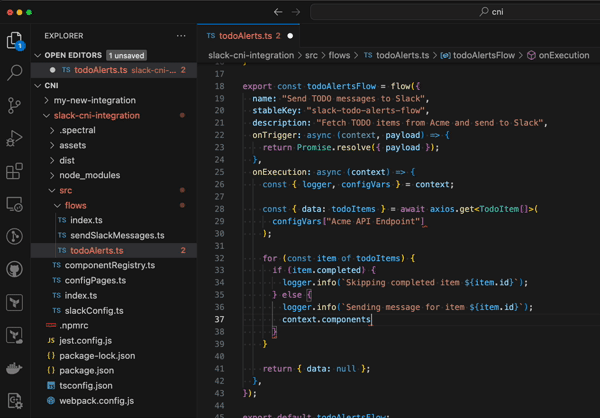Open the Git Graph icon in activity bar
The image size is (600, 418).
point(15,237)
